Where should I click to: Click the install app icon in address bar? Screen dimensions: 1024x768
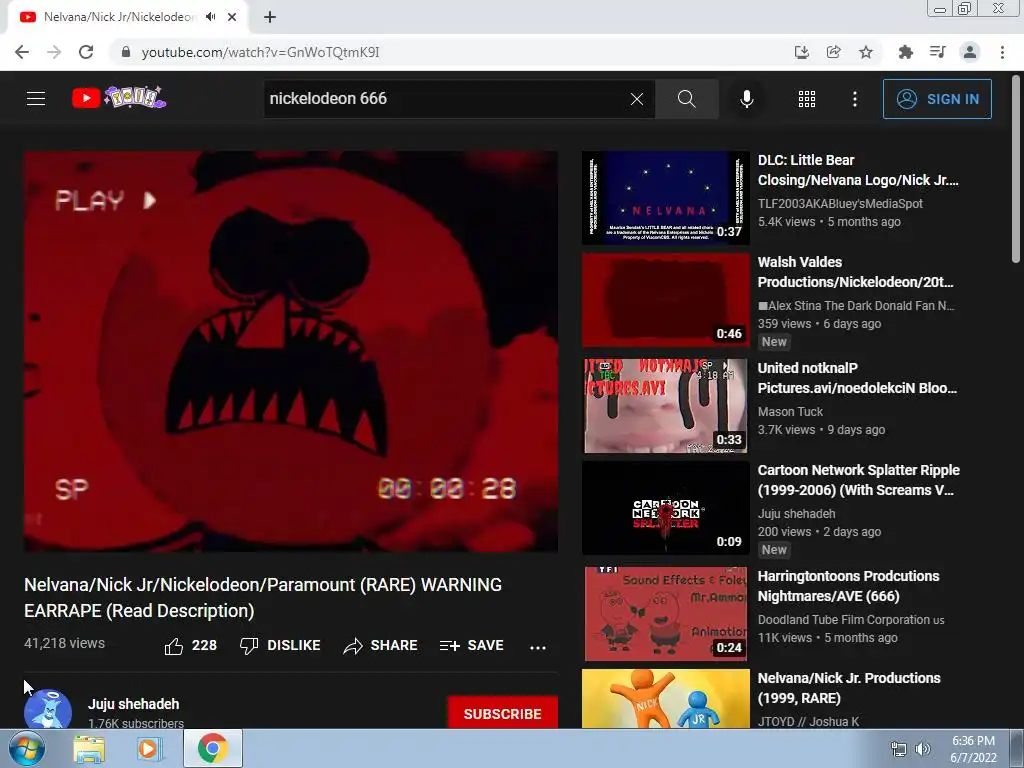coord(801,52)
